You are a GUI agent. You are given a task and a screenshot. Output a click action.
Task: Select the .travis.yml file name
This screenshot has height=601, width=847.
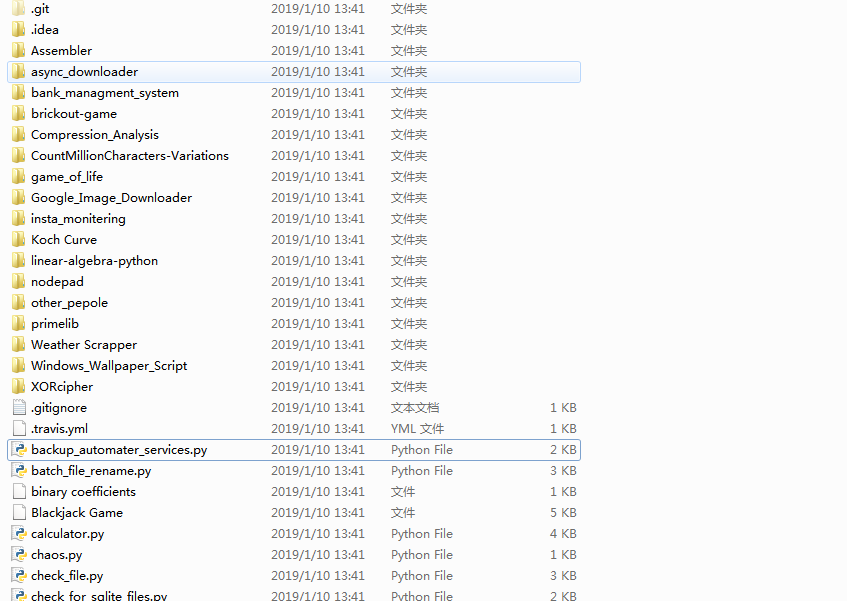[x=59, y=429]
